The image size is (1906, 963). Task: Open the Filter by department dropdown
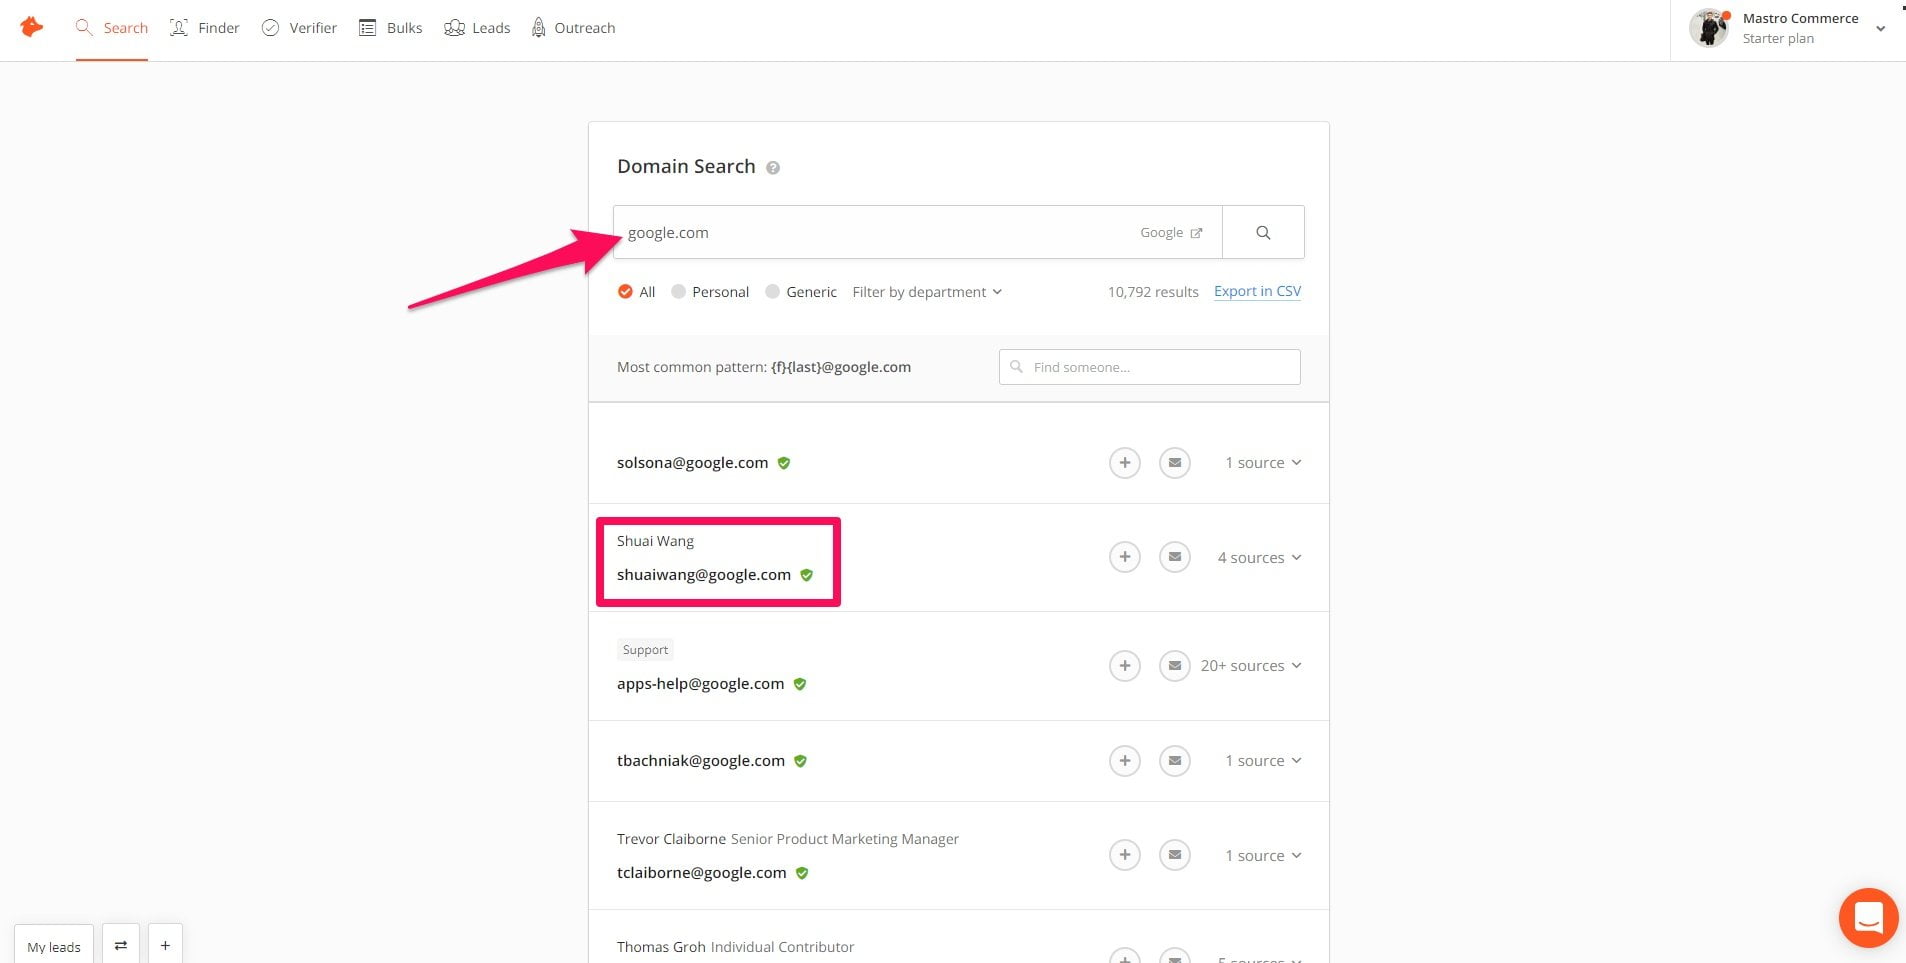pyautogui.click(x=927, y=292)
